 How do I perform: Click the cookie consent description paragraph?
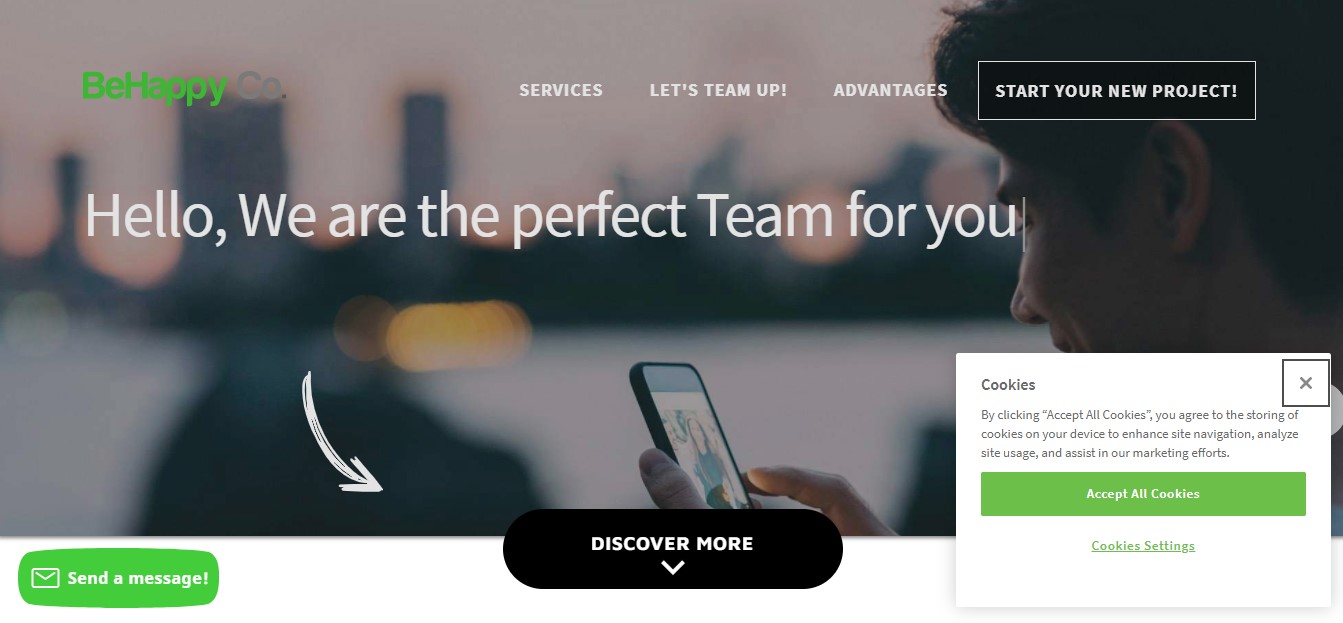coord(1140,434)
